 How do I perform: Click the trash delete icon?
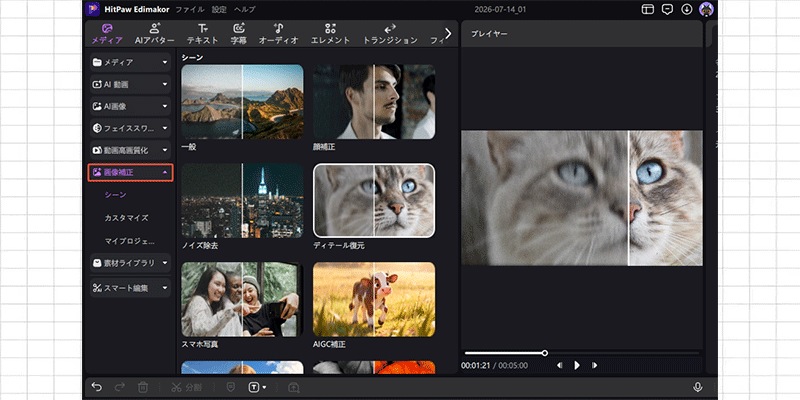143,387
